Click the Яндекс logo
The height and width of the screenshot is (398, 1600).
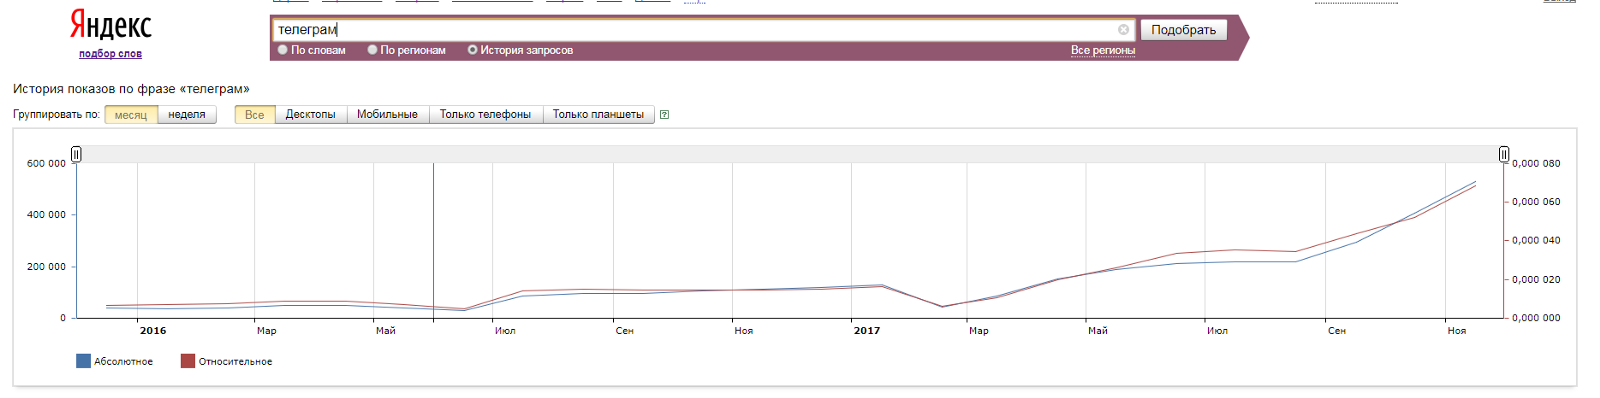click(x=110, y=24)
